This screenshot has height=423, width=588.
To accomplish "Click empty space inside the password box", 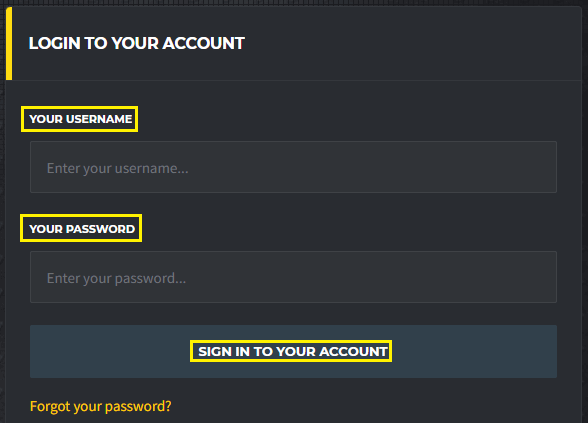I will tap(375, 277).
